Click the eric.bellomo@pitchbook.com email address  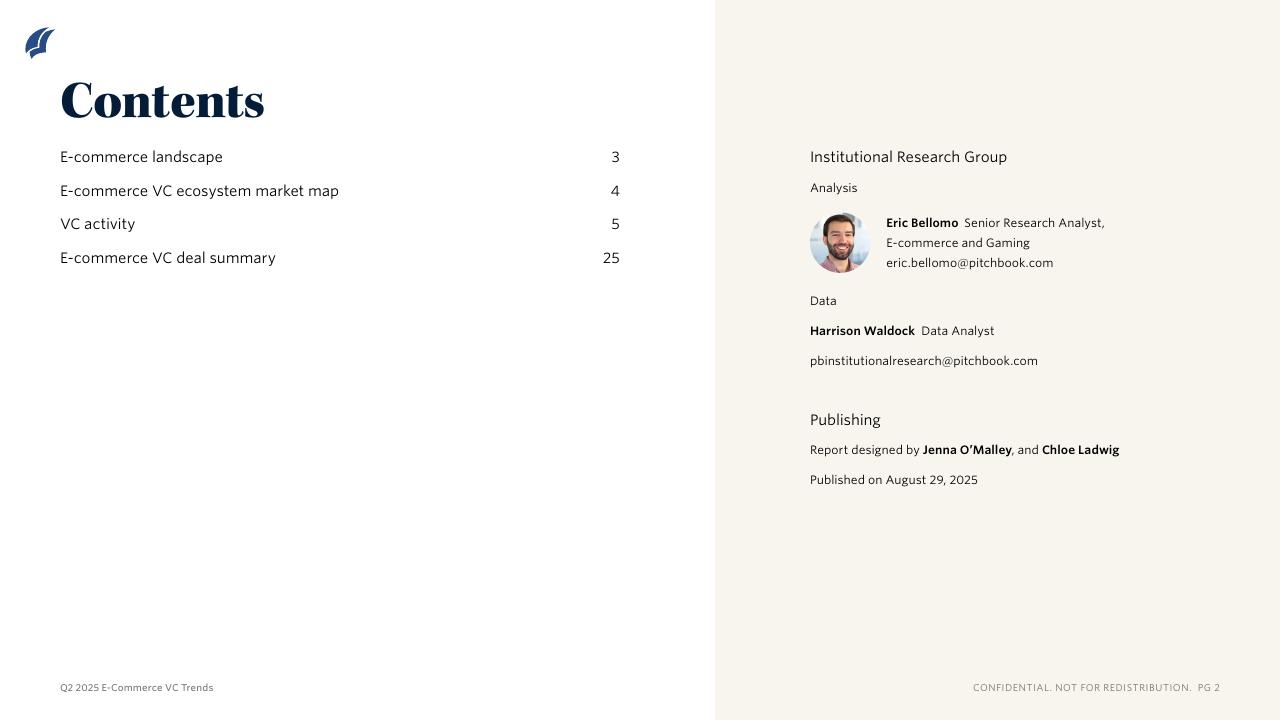tap(969, 263)
